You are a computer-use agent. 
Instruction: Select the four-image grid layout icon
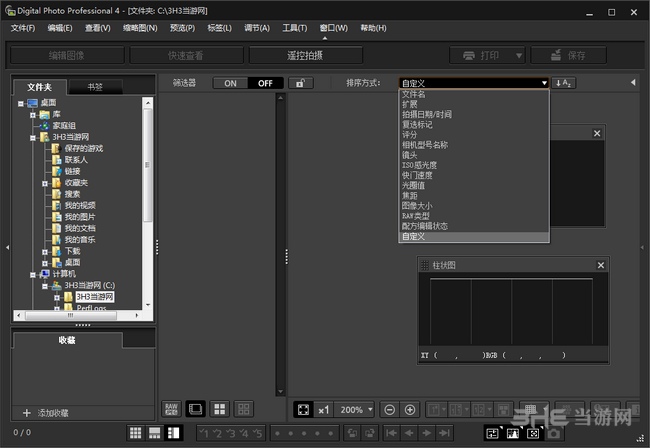click(x=220, y=409)
